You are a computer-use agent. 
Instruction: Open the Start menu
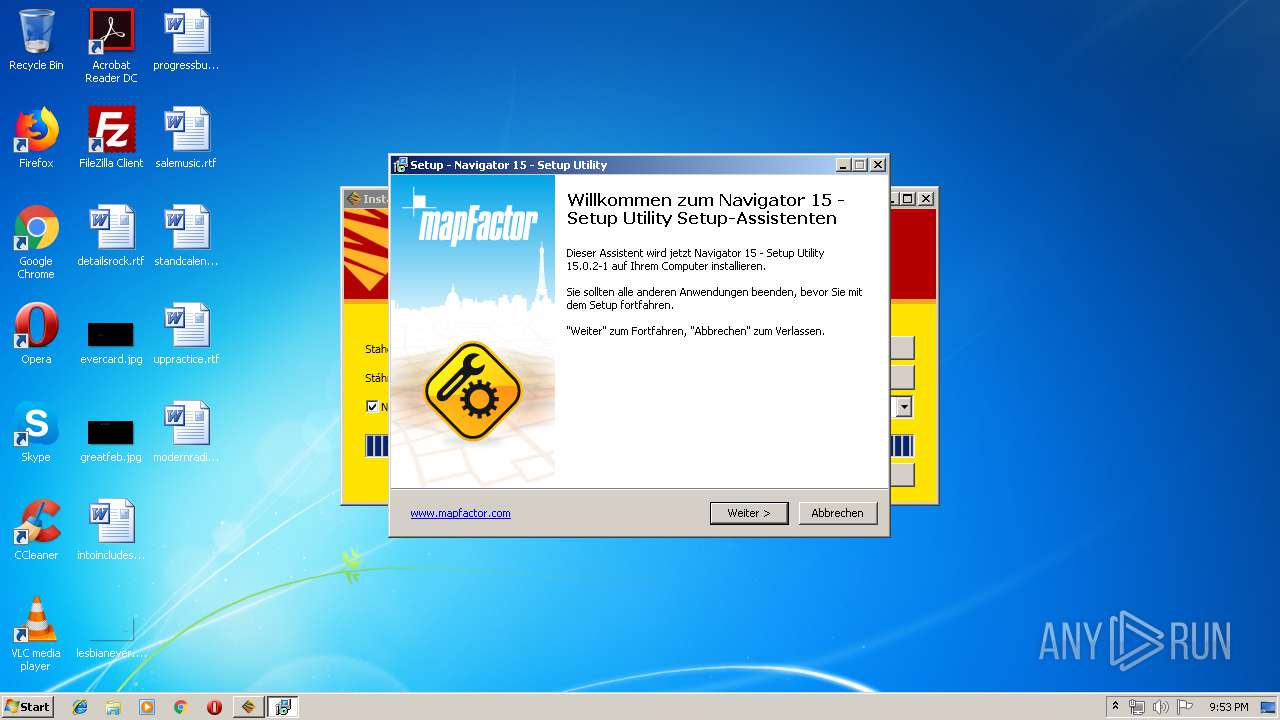click(x=27, y=707)
